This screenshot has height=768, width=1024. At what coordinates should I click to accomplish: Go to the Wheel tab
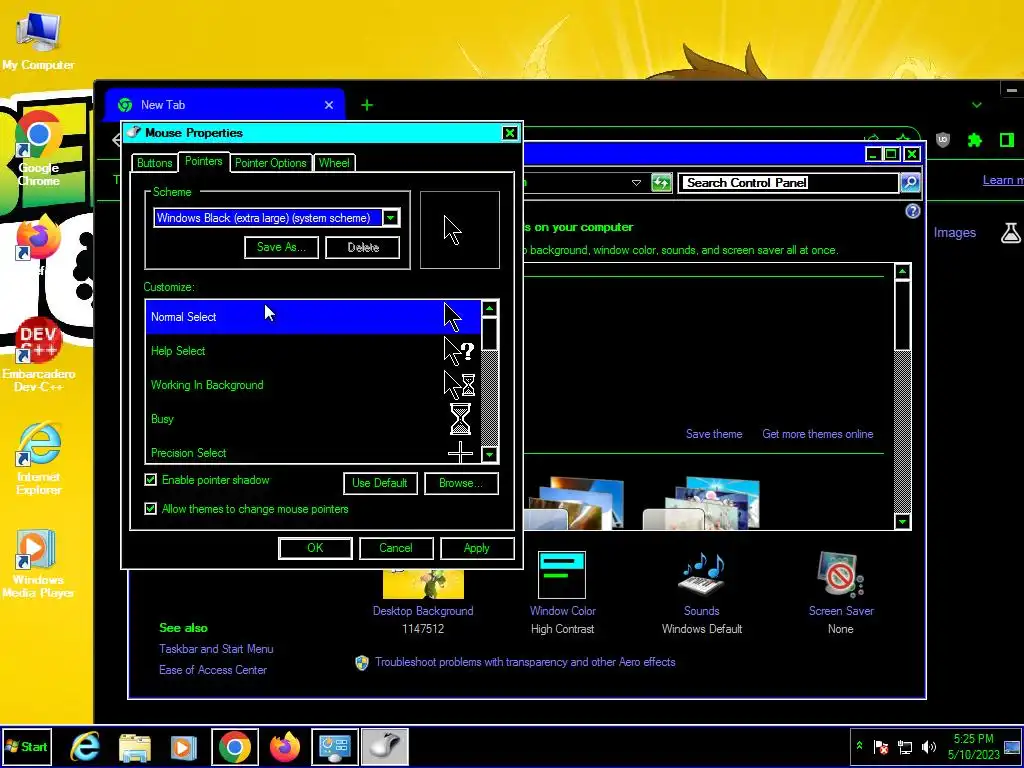point(334,163)
